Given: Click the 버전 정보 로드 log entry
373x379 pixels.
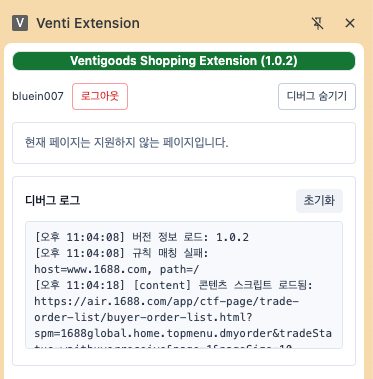Looking at the screenshot, I should coord(142,237).
